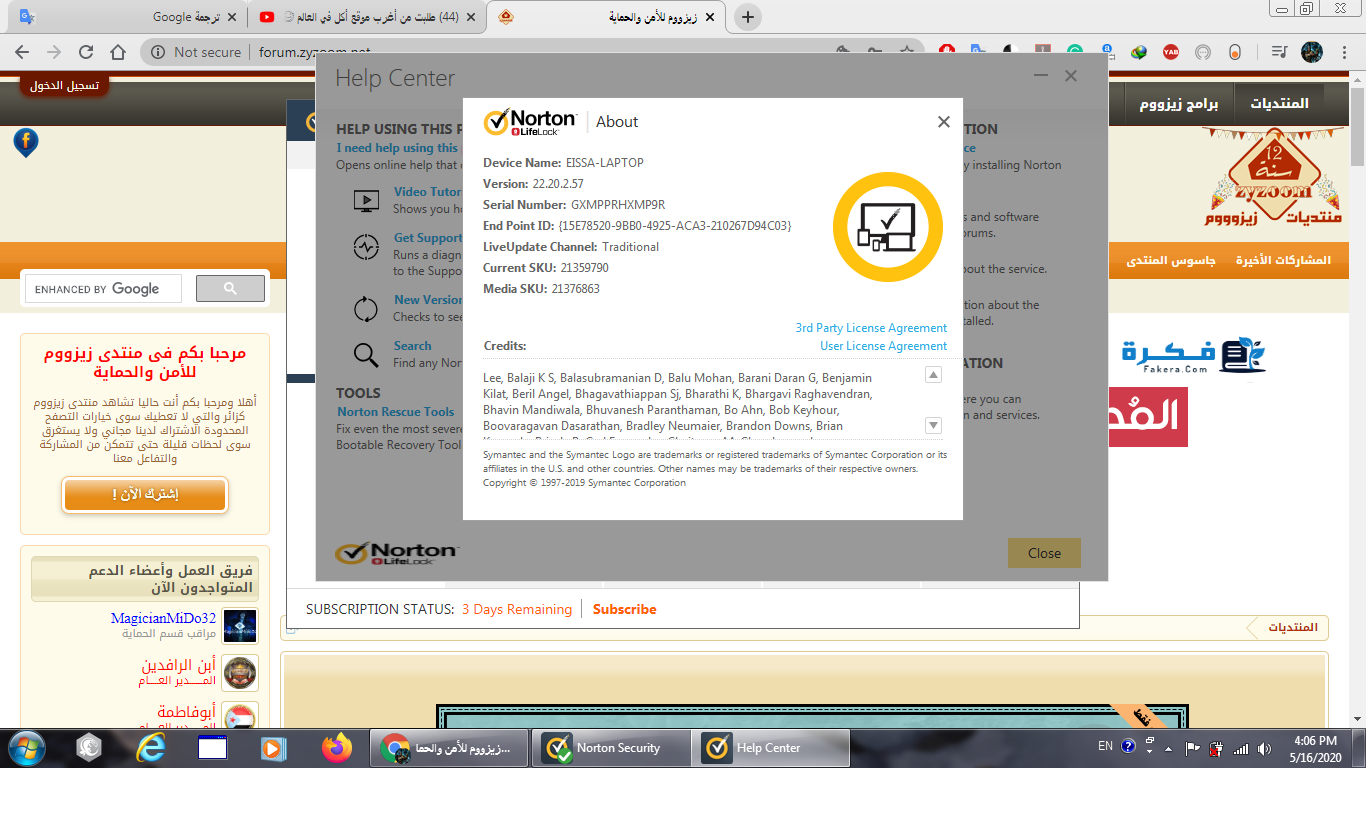Click the taskbar volume speaker icon
Image resolution: width=1366 pixels, height=822 pixels.
pyautogui.click(x=1265, y=748)
